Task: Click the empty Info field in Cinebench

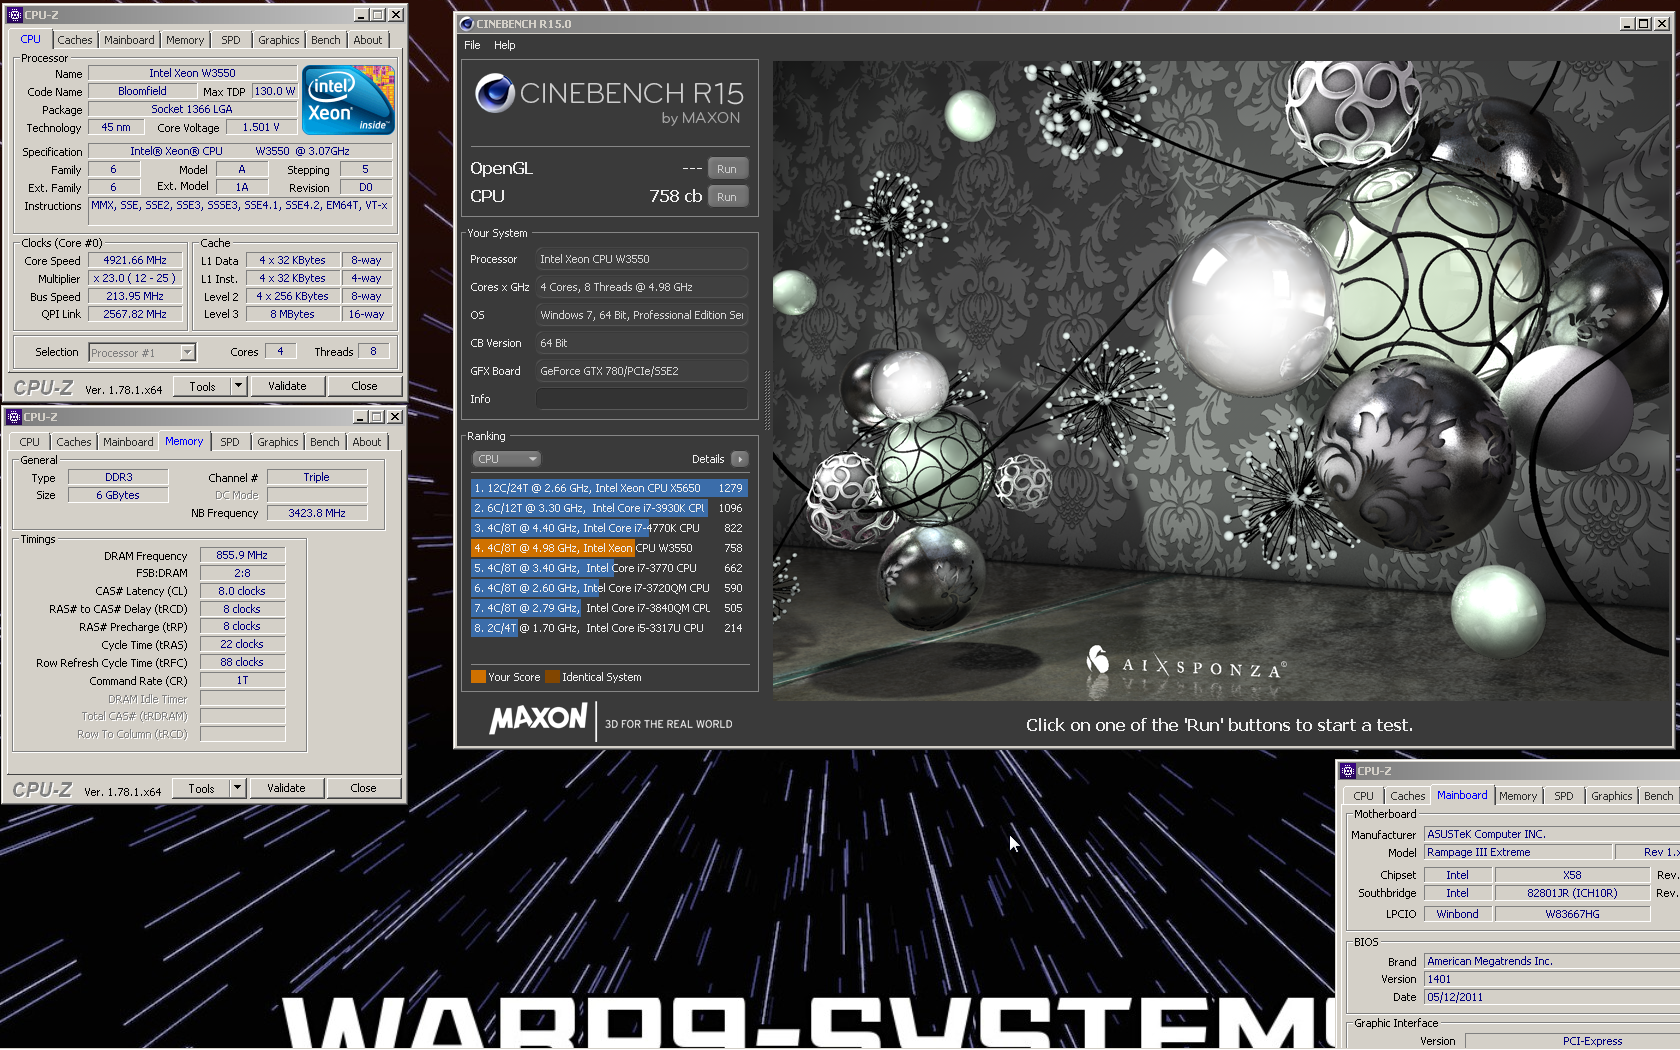Action: pyautogui.click(x=642, y=399)
